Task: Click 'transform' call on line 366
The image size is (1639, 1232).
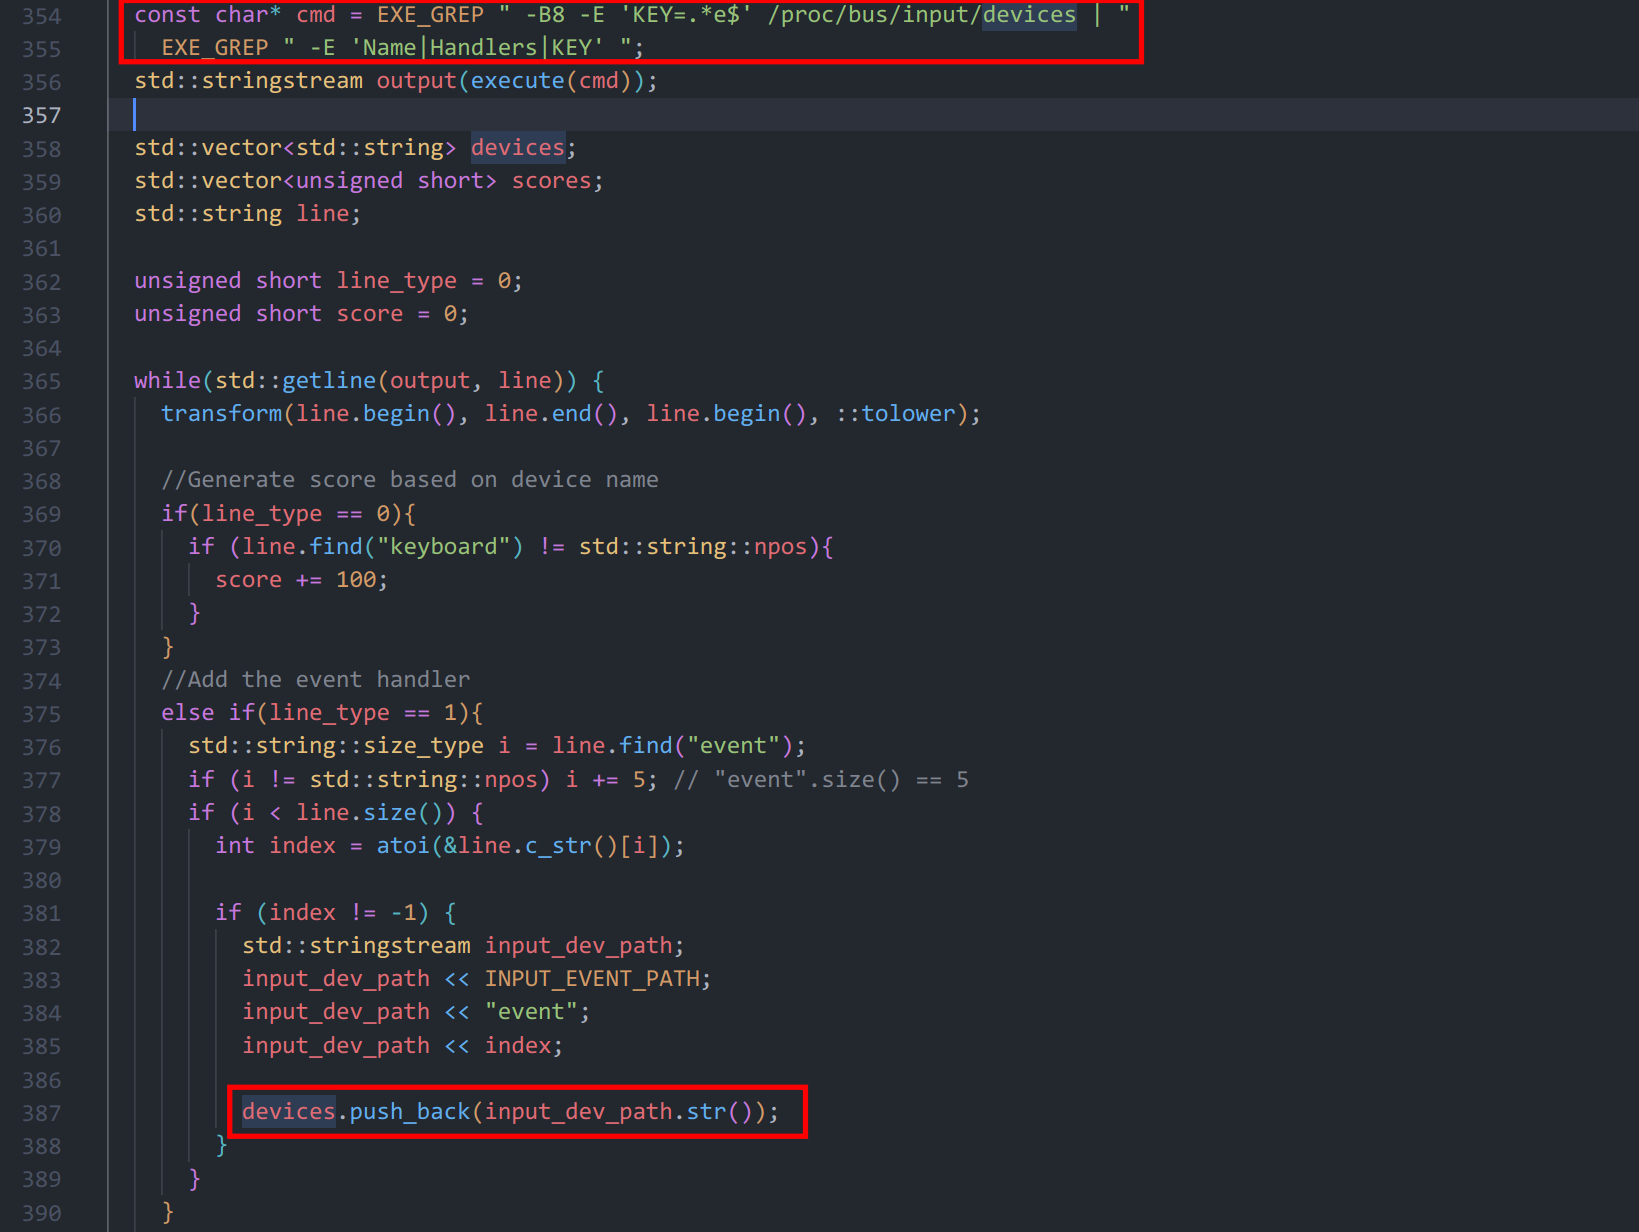Action: point(222,414)
